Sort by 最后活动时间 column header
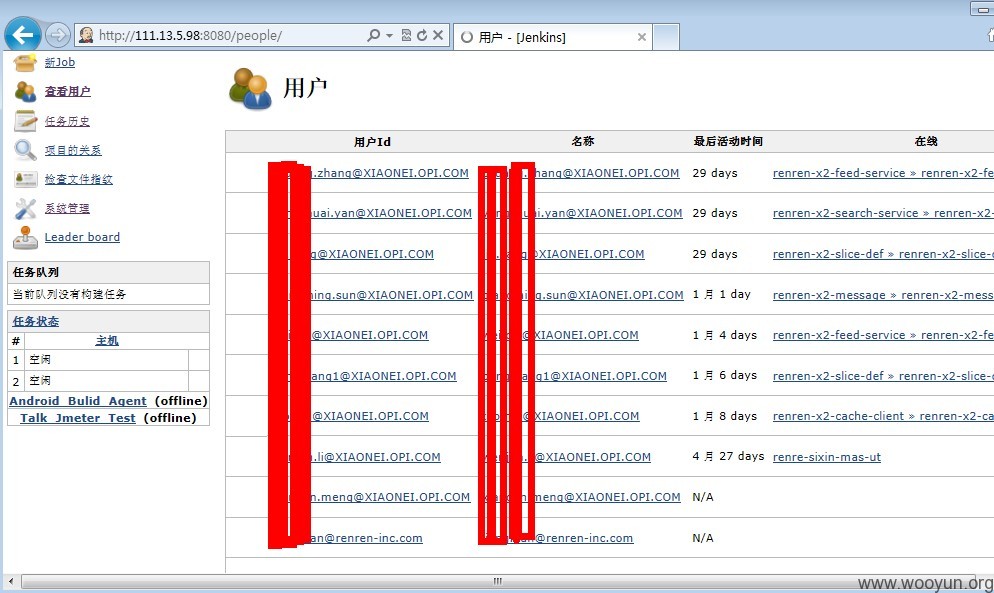Image resolution: width=994 pixels, height=593 pixels. click(x=728, y=141)
